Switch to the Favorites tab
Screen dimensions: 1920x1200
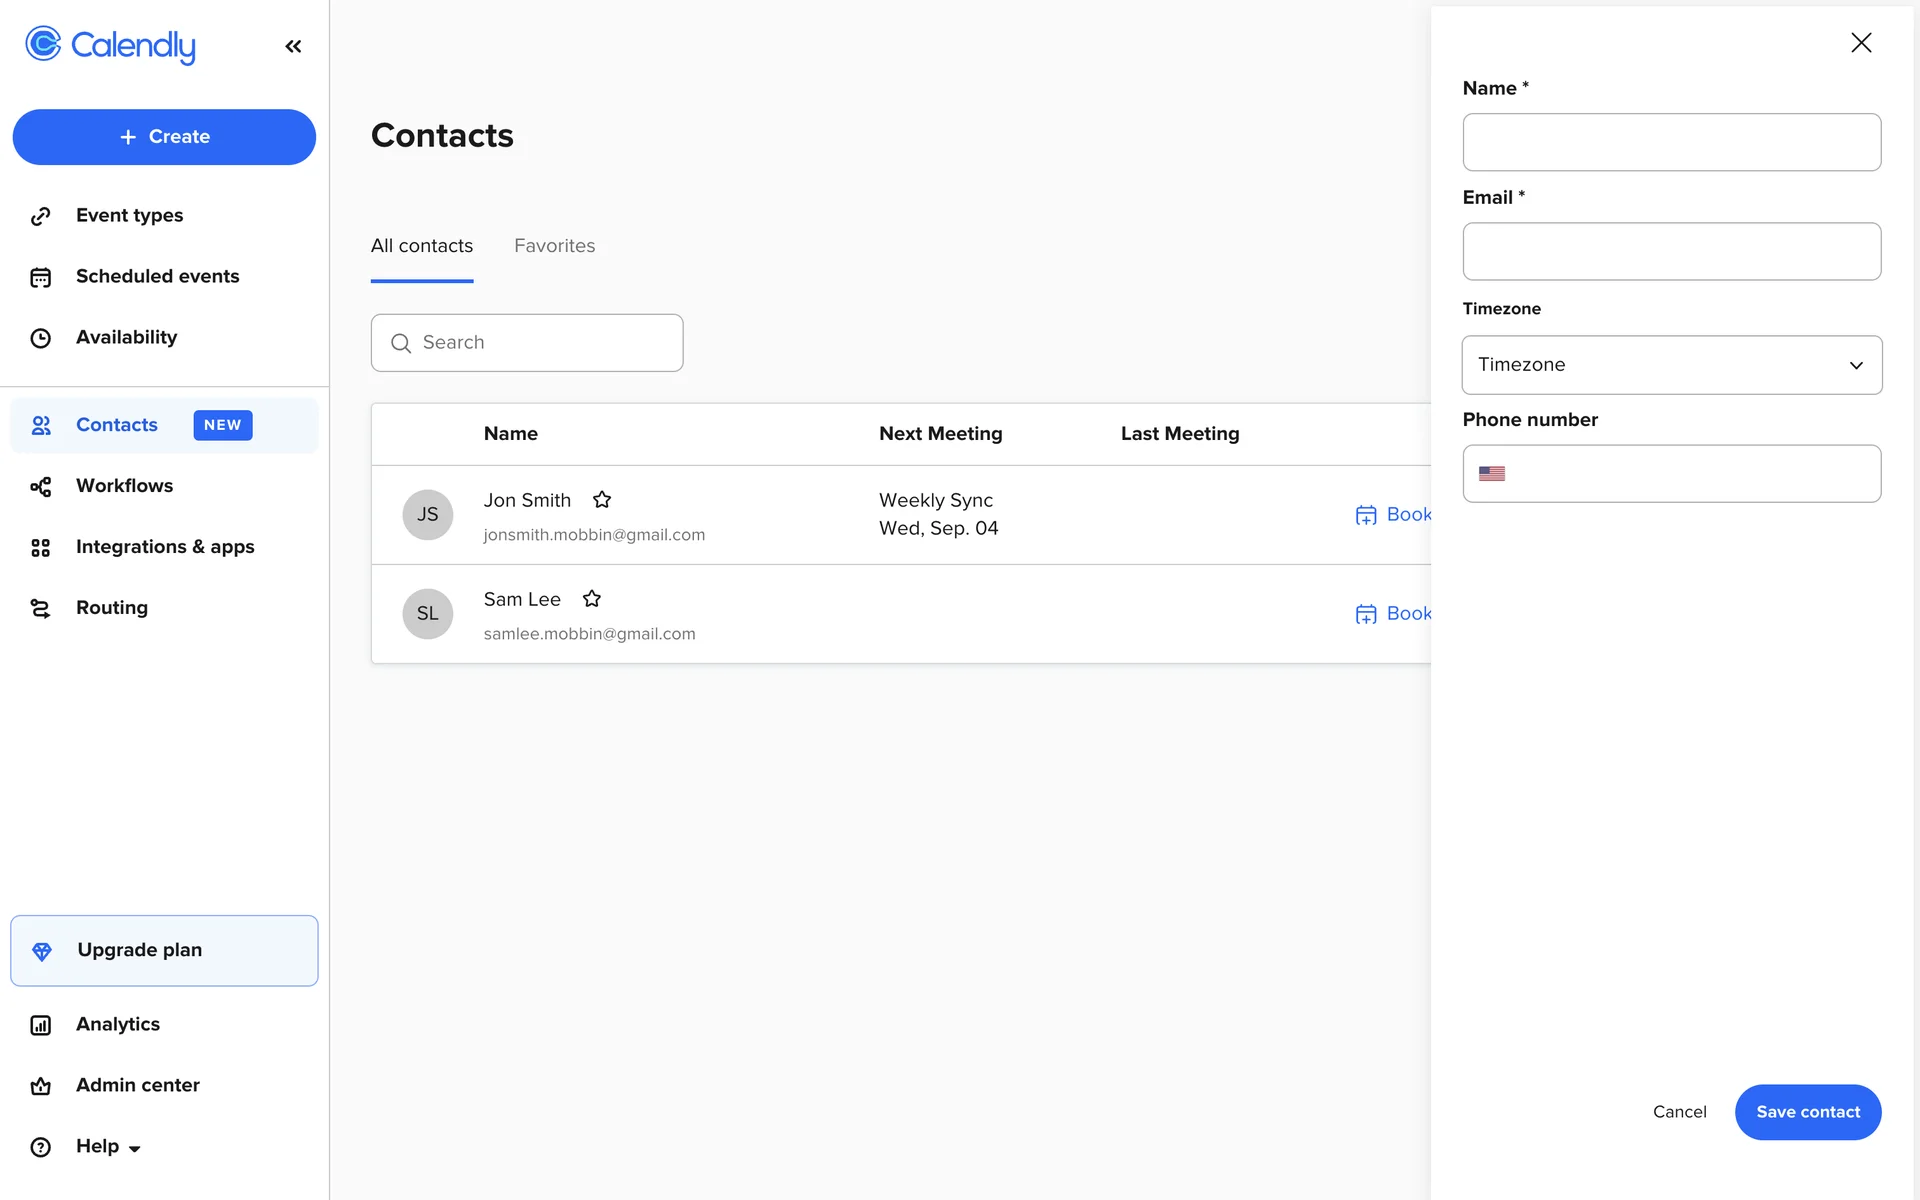click(554, 246)
